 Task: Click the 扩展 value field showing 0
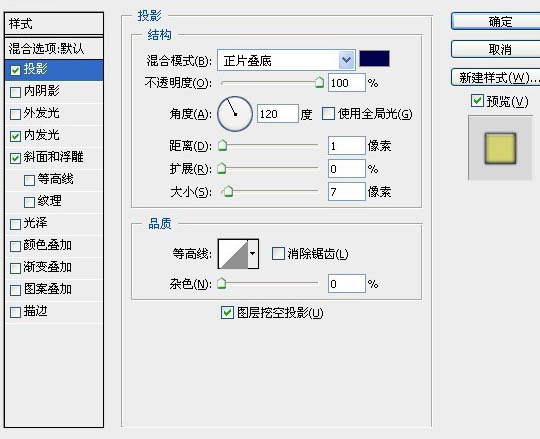pos(346,169)
